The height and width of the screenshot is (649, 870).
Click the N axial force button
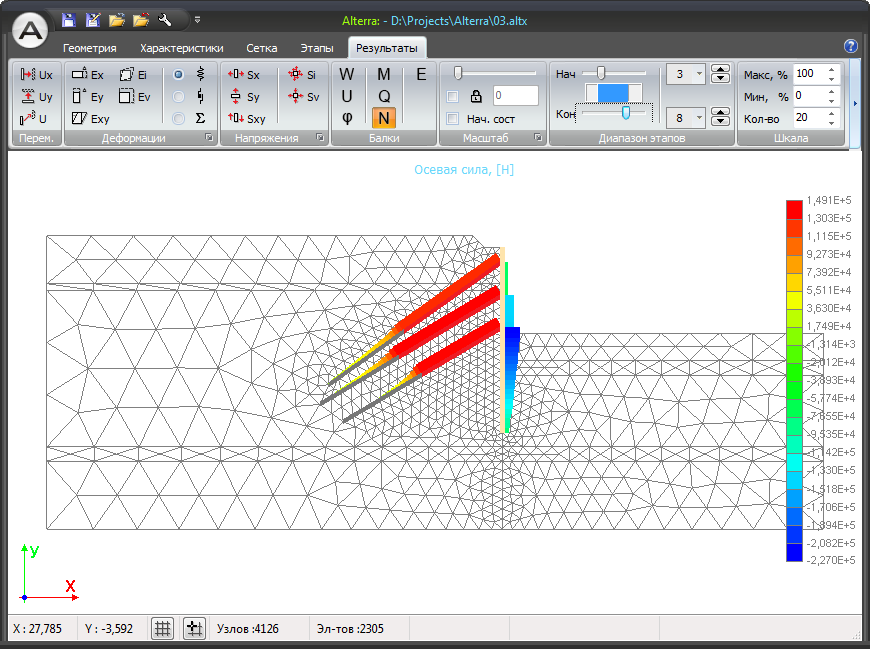[x=383, y=118]
